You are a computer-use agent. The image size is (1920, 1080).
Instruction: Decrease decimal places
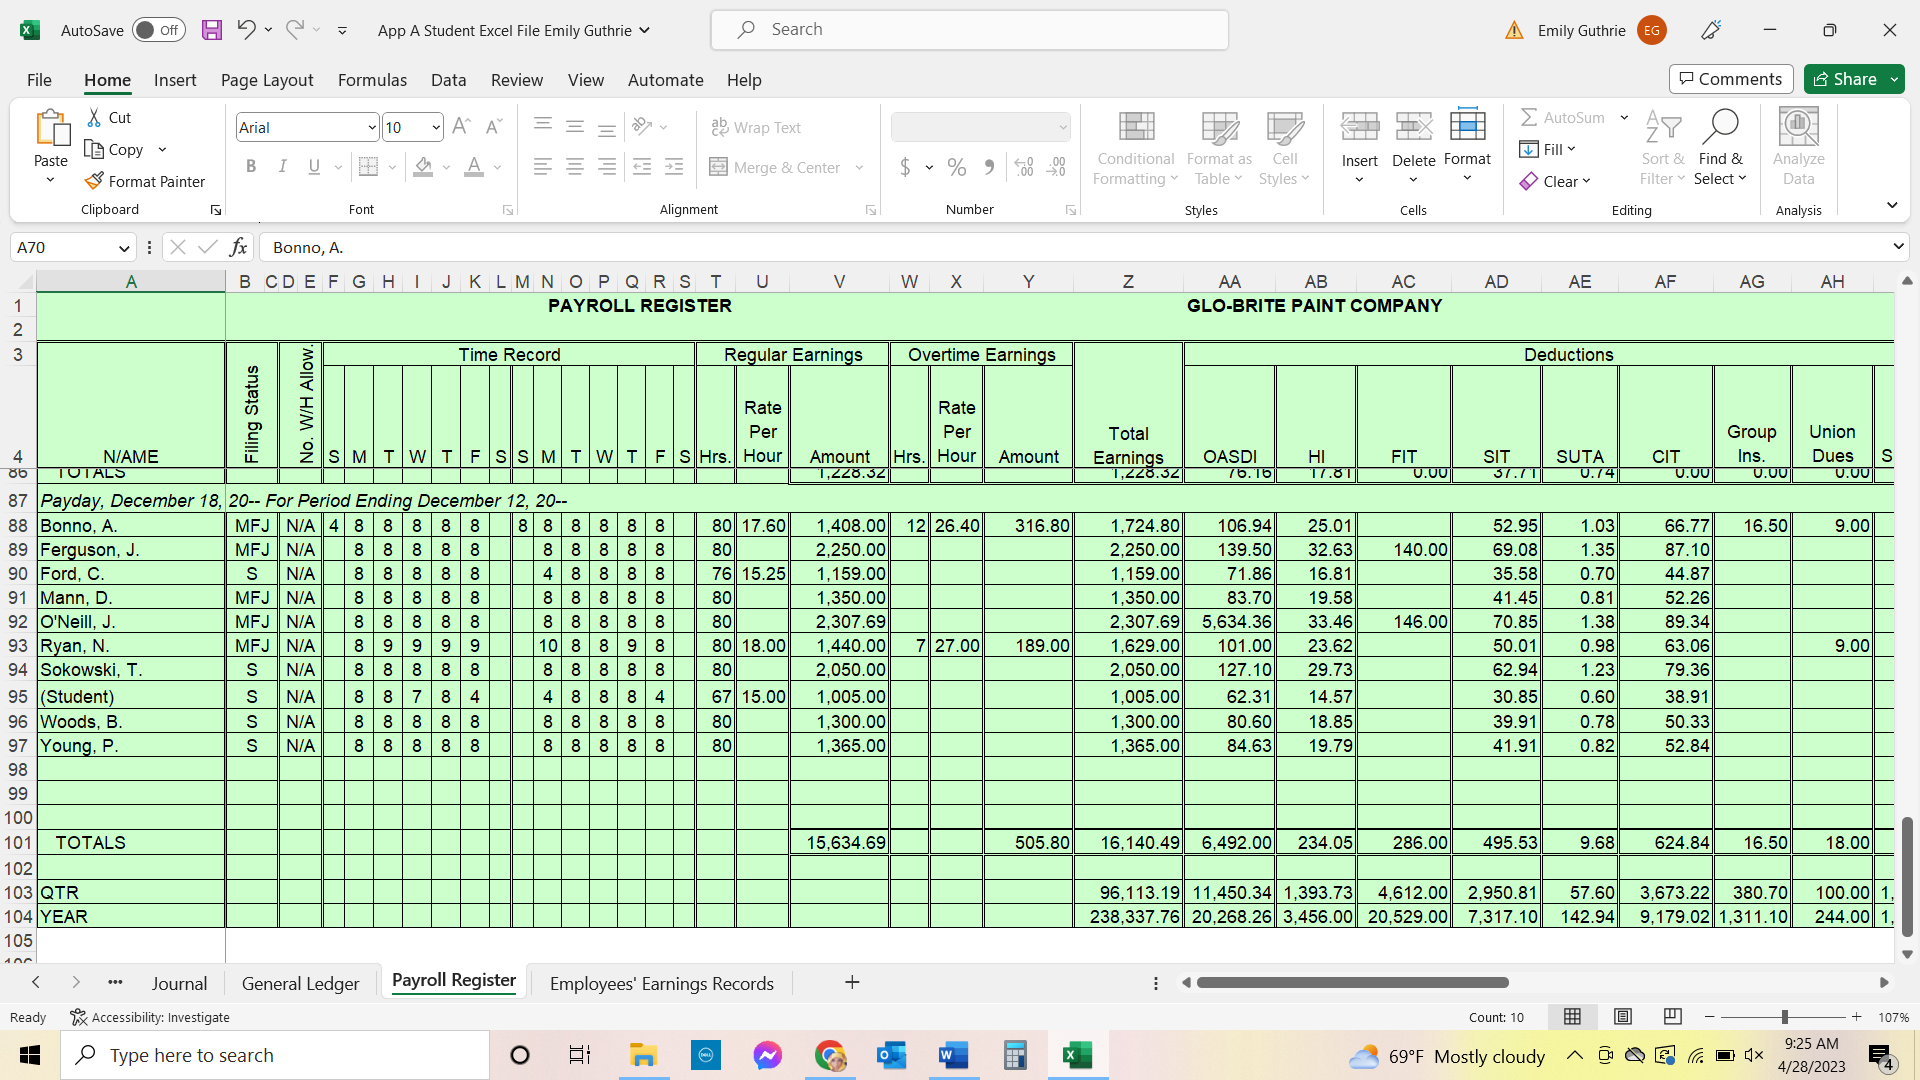[1057, 167]
